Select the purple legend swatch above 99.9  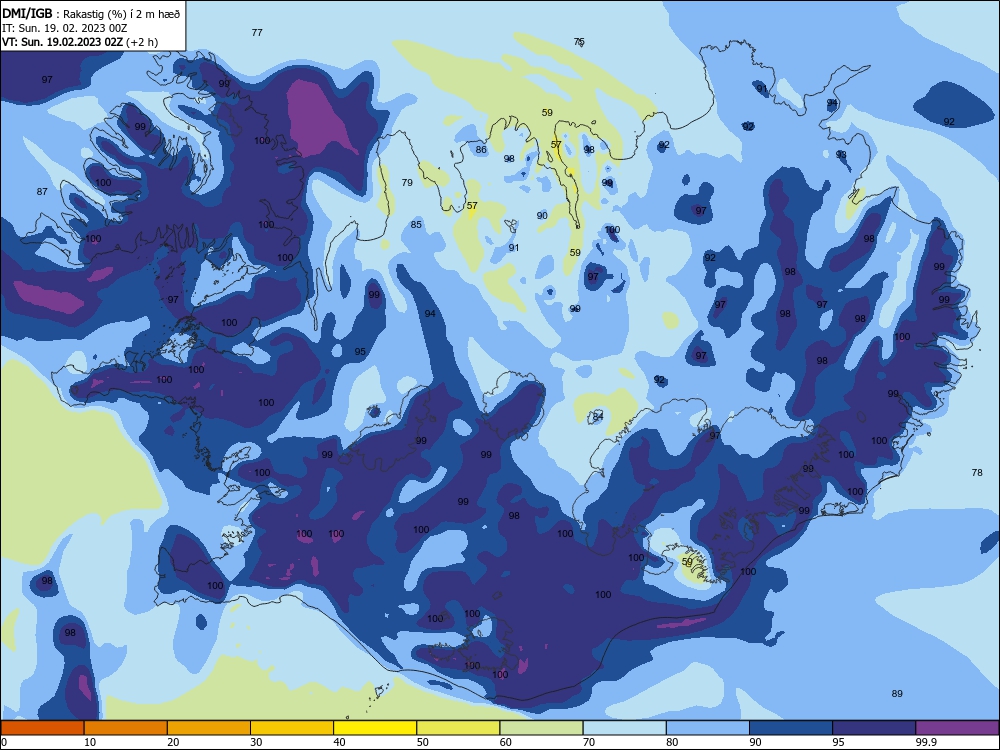pos(958,728)
